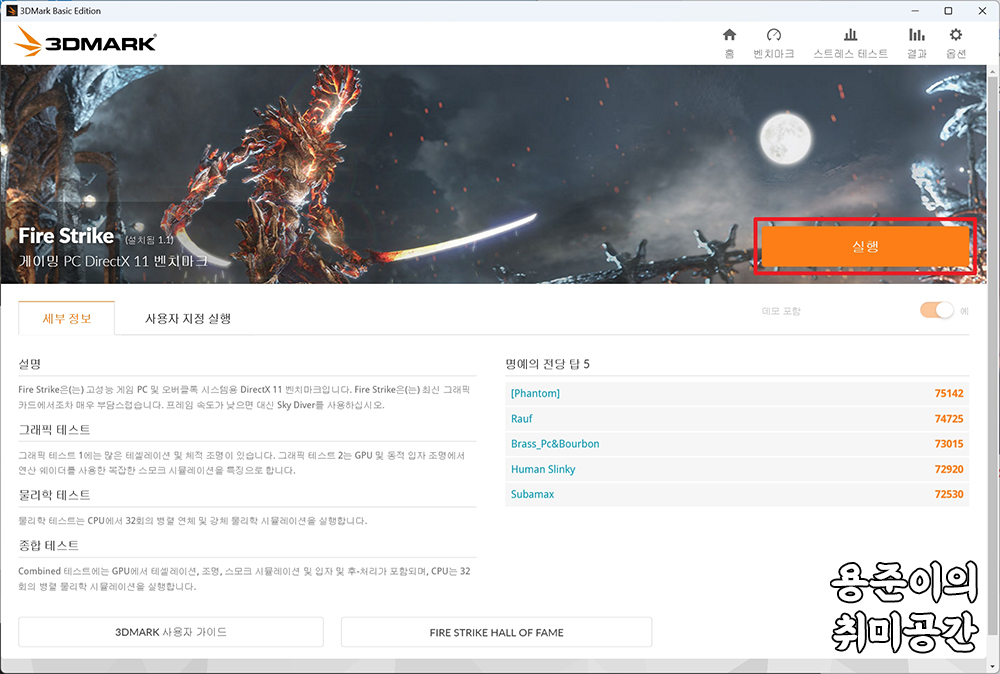Run the Fire Strike benchmark with 실행
The width and height of the screenshot is (1000, 674).
865,246
